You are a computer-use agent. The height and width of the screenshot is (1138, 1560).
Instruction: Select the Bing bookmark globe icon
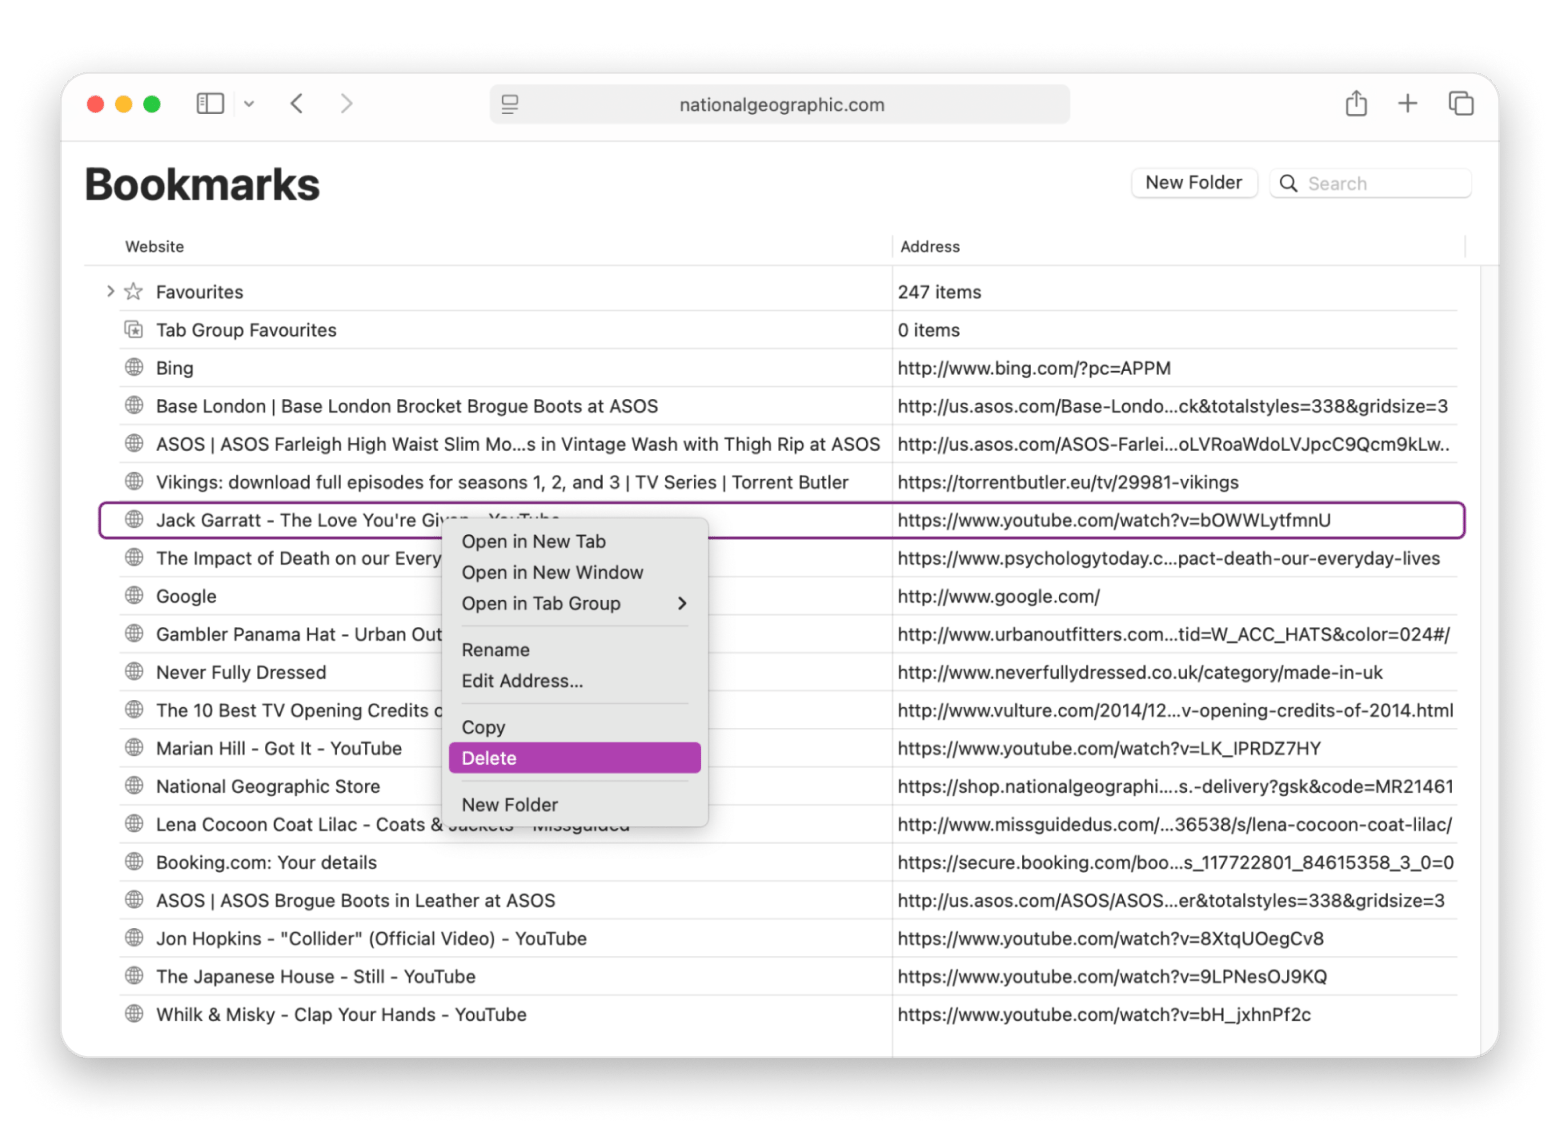(134, 367)
